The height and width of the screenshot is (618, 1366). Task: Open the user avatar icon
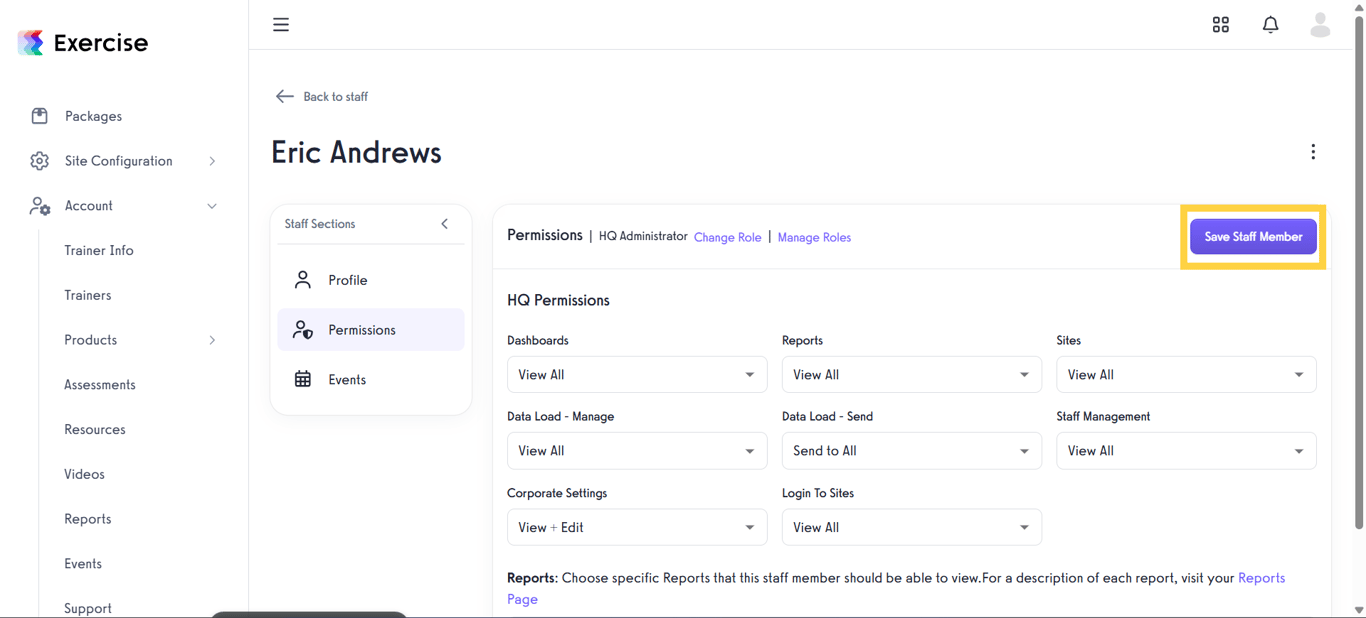[x=1320, y=25]
